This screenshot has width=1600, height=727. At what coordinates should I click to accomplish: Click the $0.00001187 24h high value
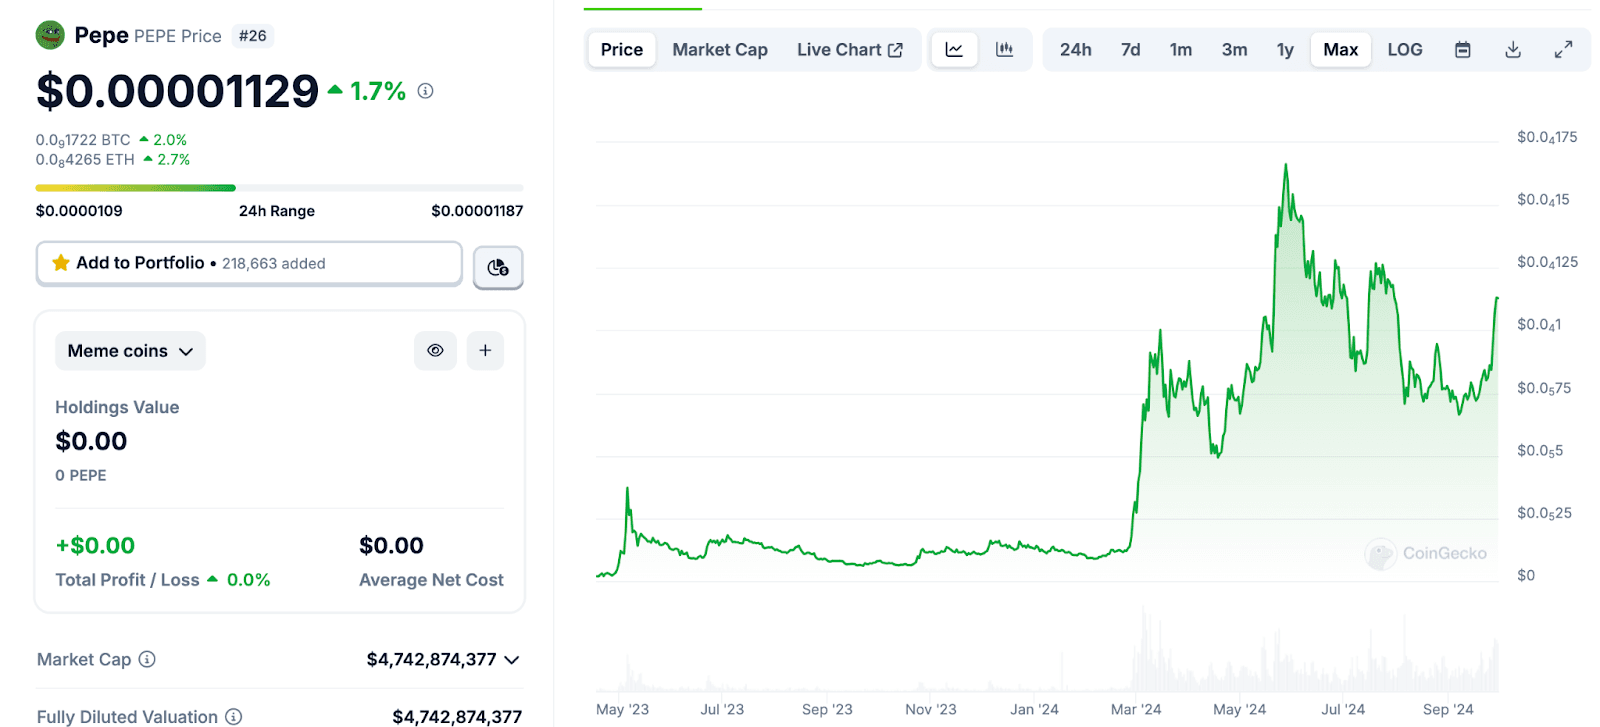477,211
